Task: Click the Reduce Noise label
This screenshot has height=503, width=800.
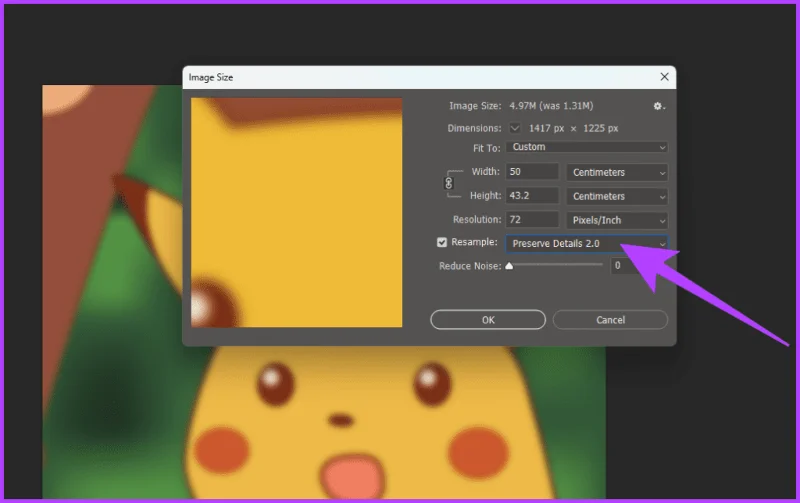Action: (470, 266)
